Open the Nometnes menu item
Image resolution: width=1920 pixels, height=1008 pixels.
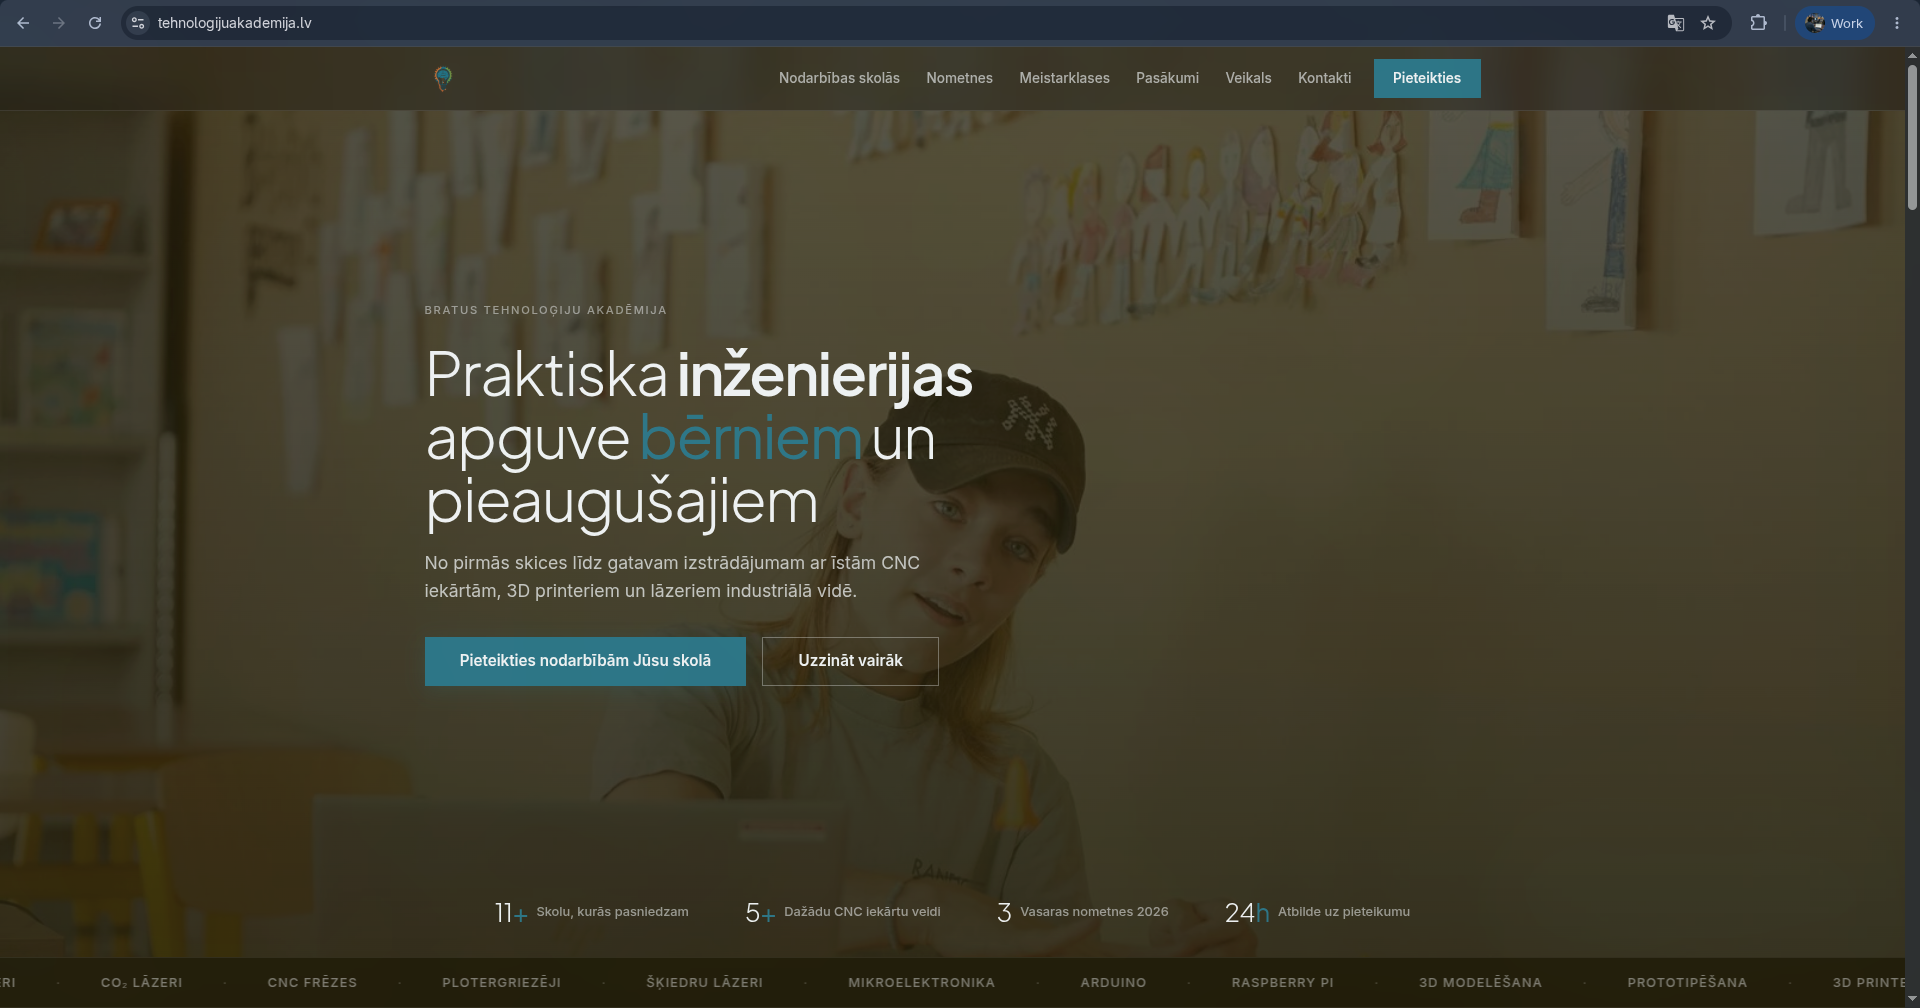[x=959, y=78]
